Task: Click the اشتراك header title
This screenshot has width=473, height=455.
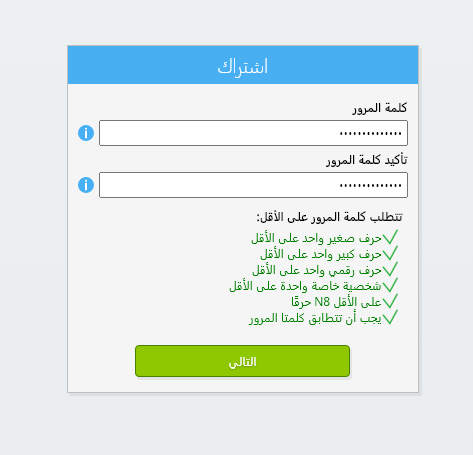Action: (x=243, y=67)
